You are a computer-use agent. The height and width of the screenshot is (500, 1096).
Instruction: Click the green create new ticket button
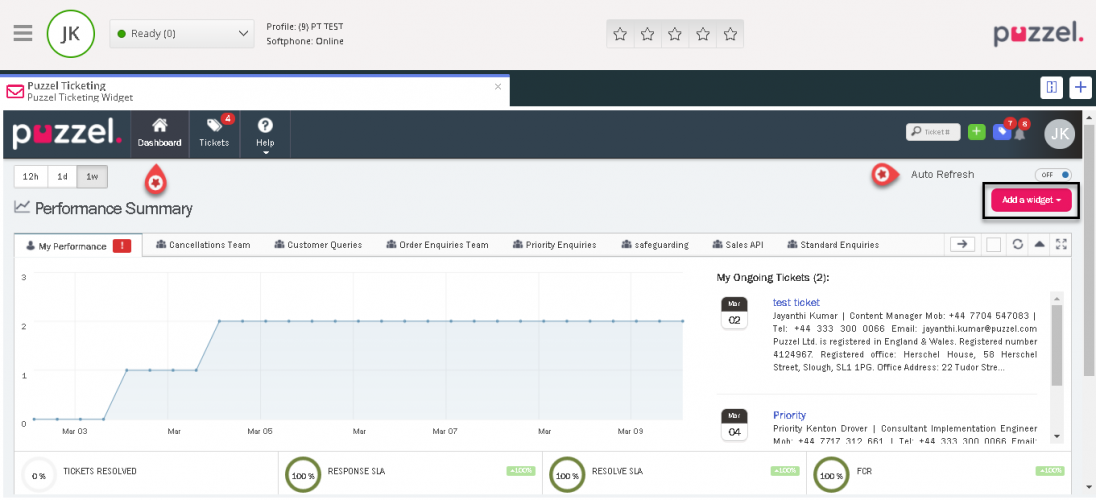click(x=976, y=132)
